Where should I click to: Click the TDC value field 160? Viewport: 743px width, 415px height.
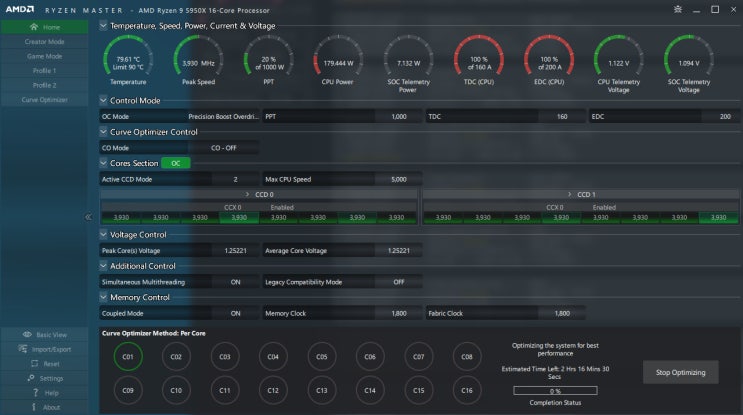coord(562,117)
